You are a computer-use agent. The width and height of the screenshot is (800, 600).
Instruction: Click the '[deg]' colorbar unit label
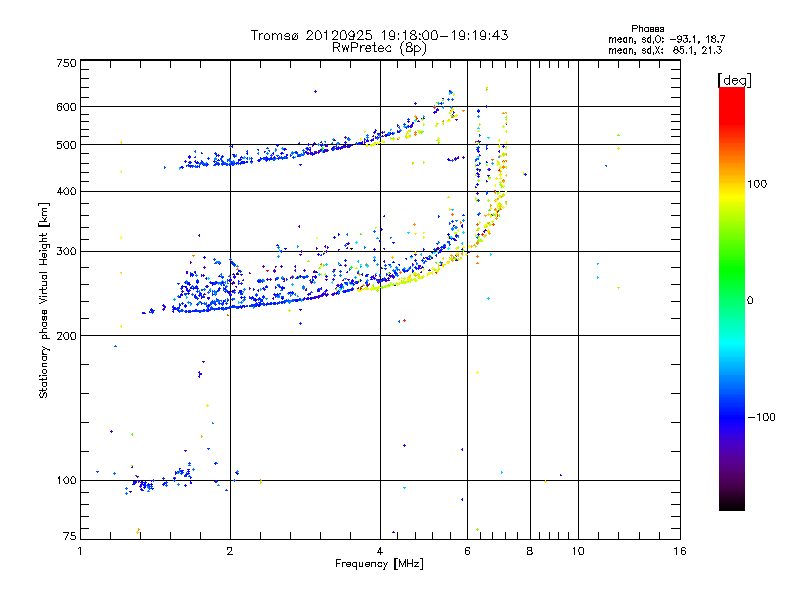click(x=734, y=80)
